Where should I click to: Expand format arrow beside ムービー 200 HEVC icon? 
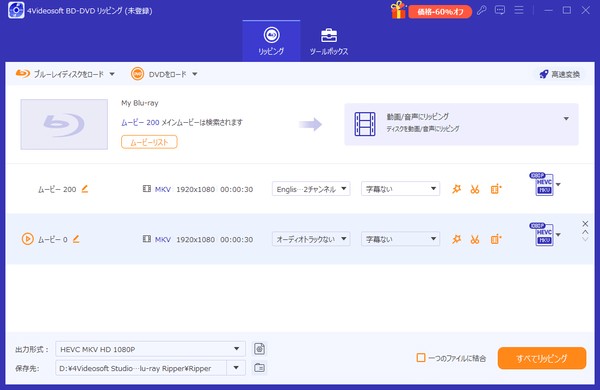(x=558, y=184)
